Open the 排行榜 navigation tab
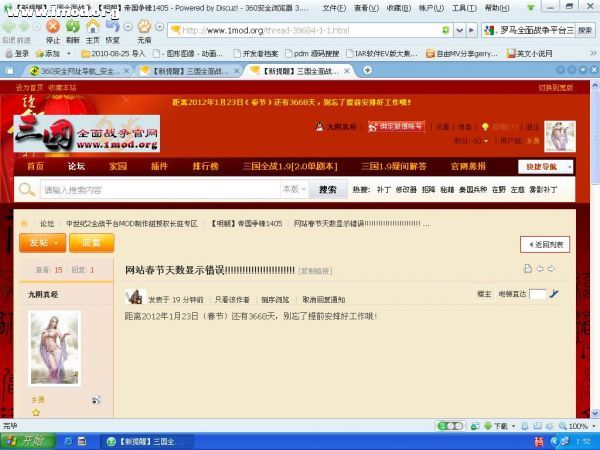 (205, 166)
